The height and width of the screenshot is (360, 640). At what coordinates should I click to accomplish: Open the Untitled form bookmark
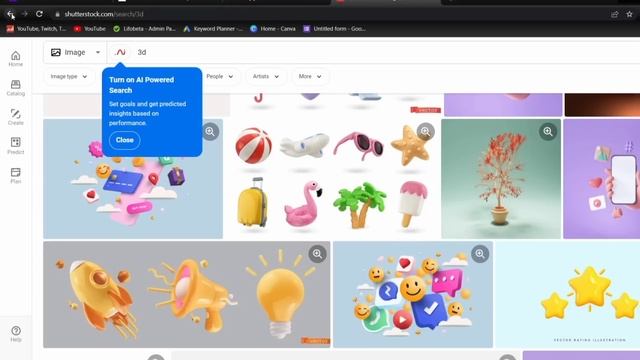click(x=334, y=29)
